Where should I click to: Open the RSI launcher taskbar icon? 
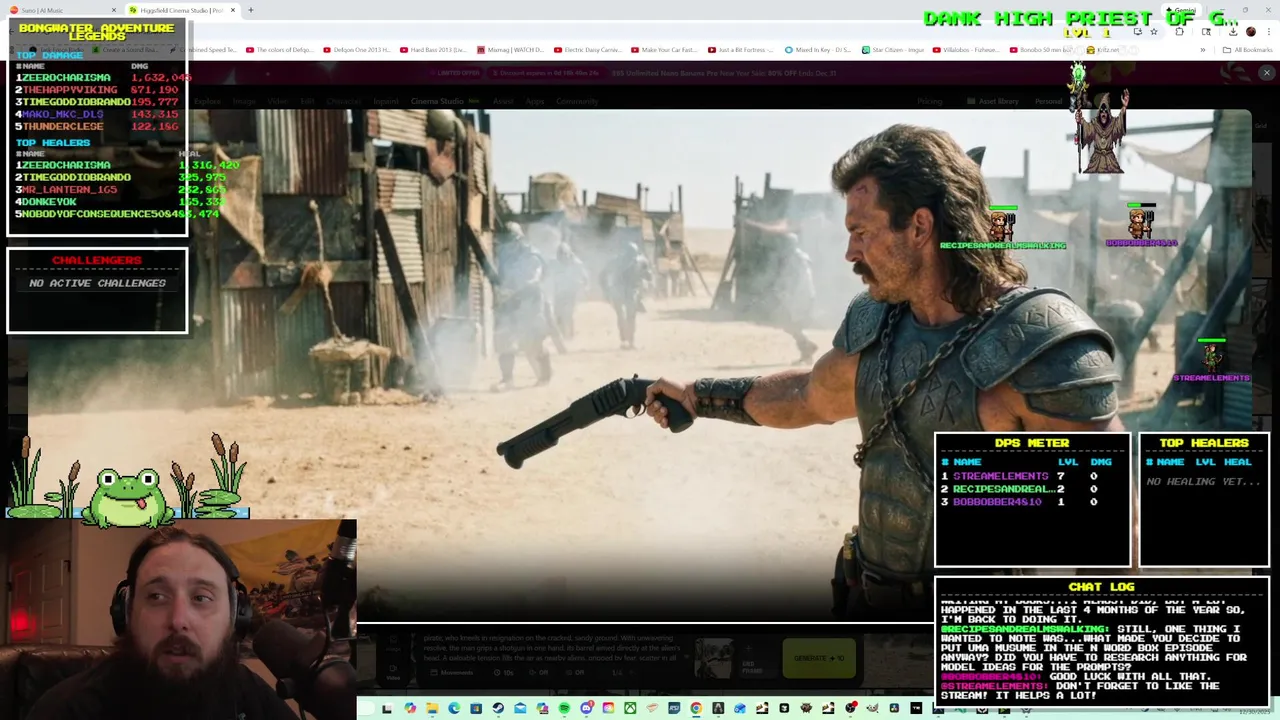[674, 708]
